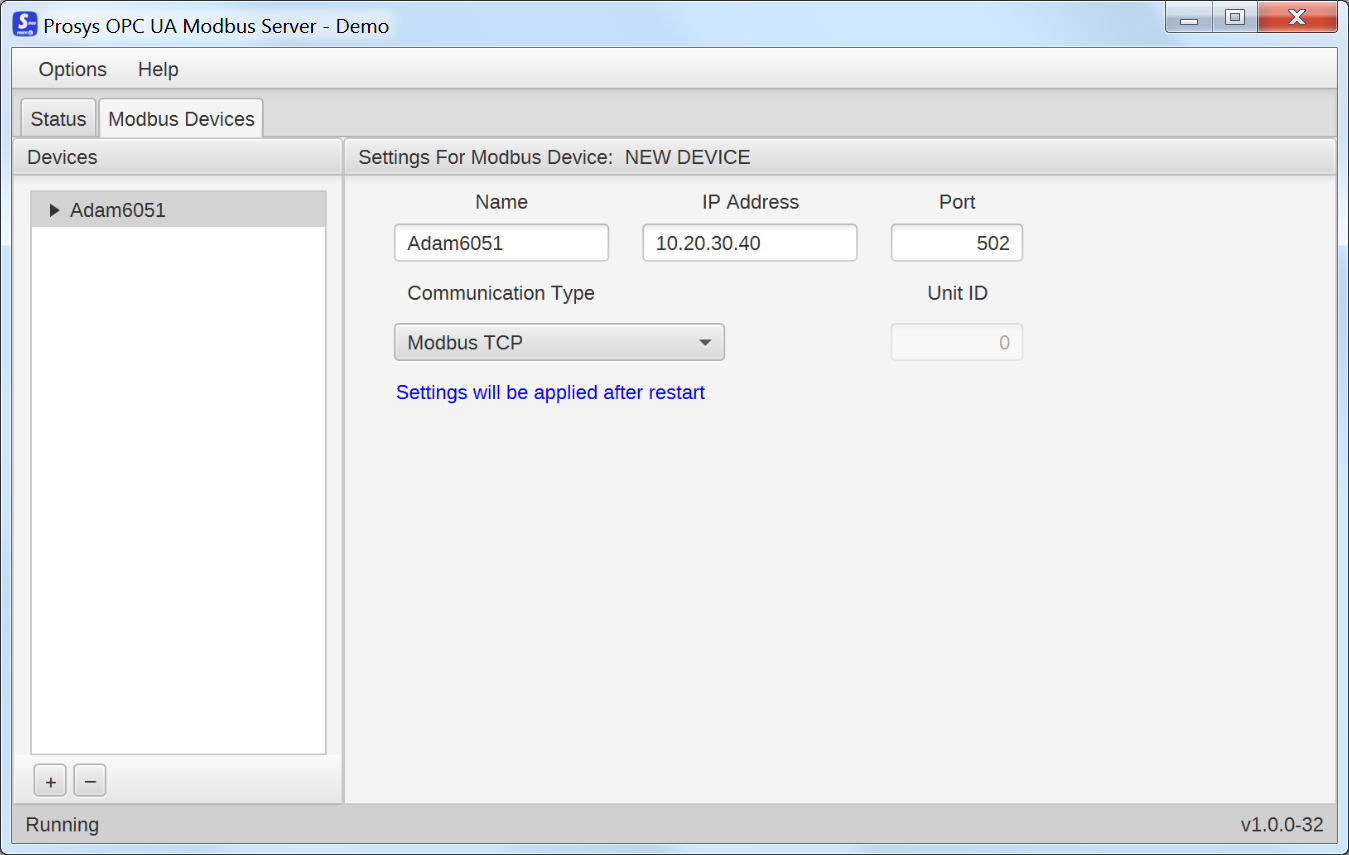The height and width of the screenshot is (855, 1349).
Task: Click the Name field containing Adam6051
Action: pos(501,243)
